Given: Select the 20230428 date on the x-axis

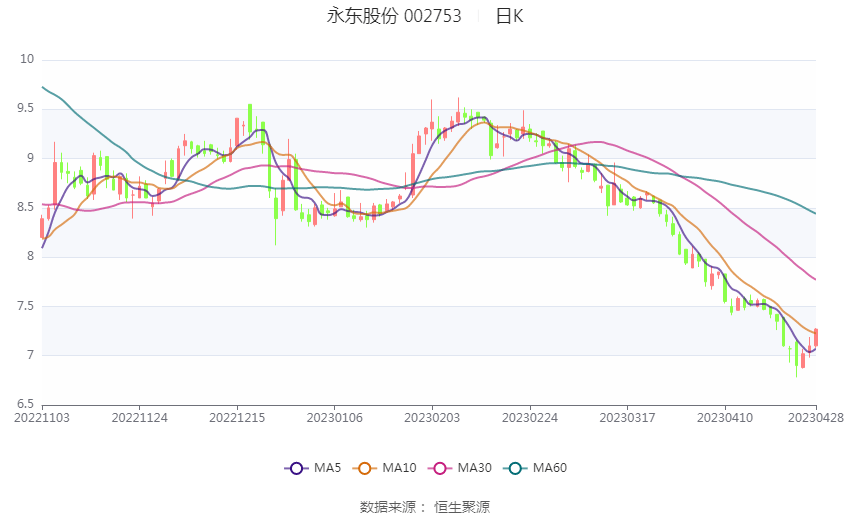Looking at the screenshot, I should pos(815,418).
